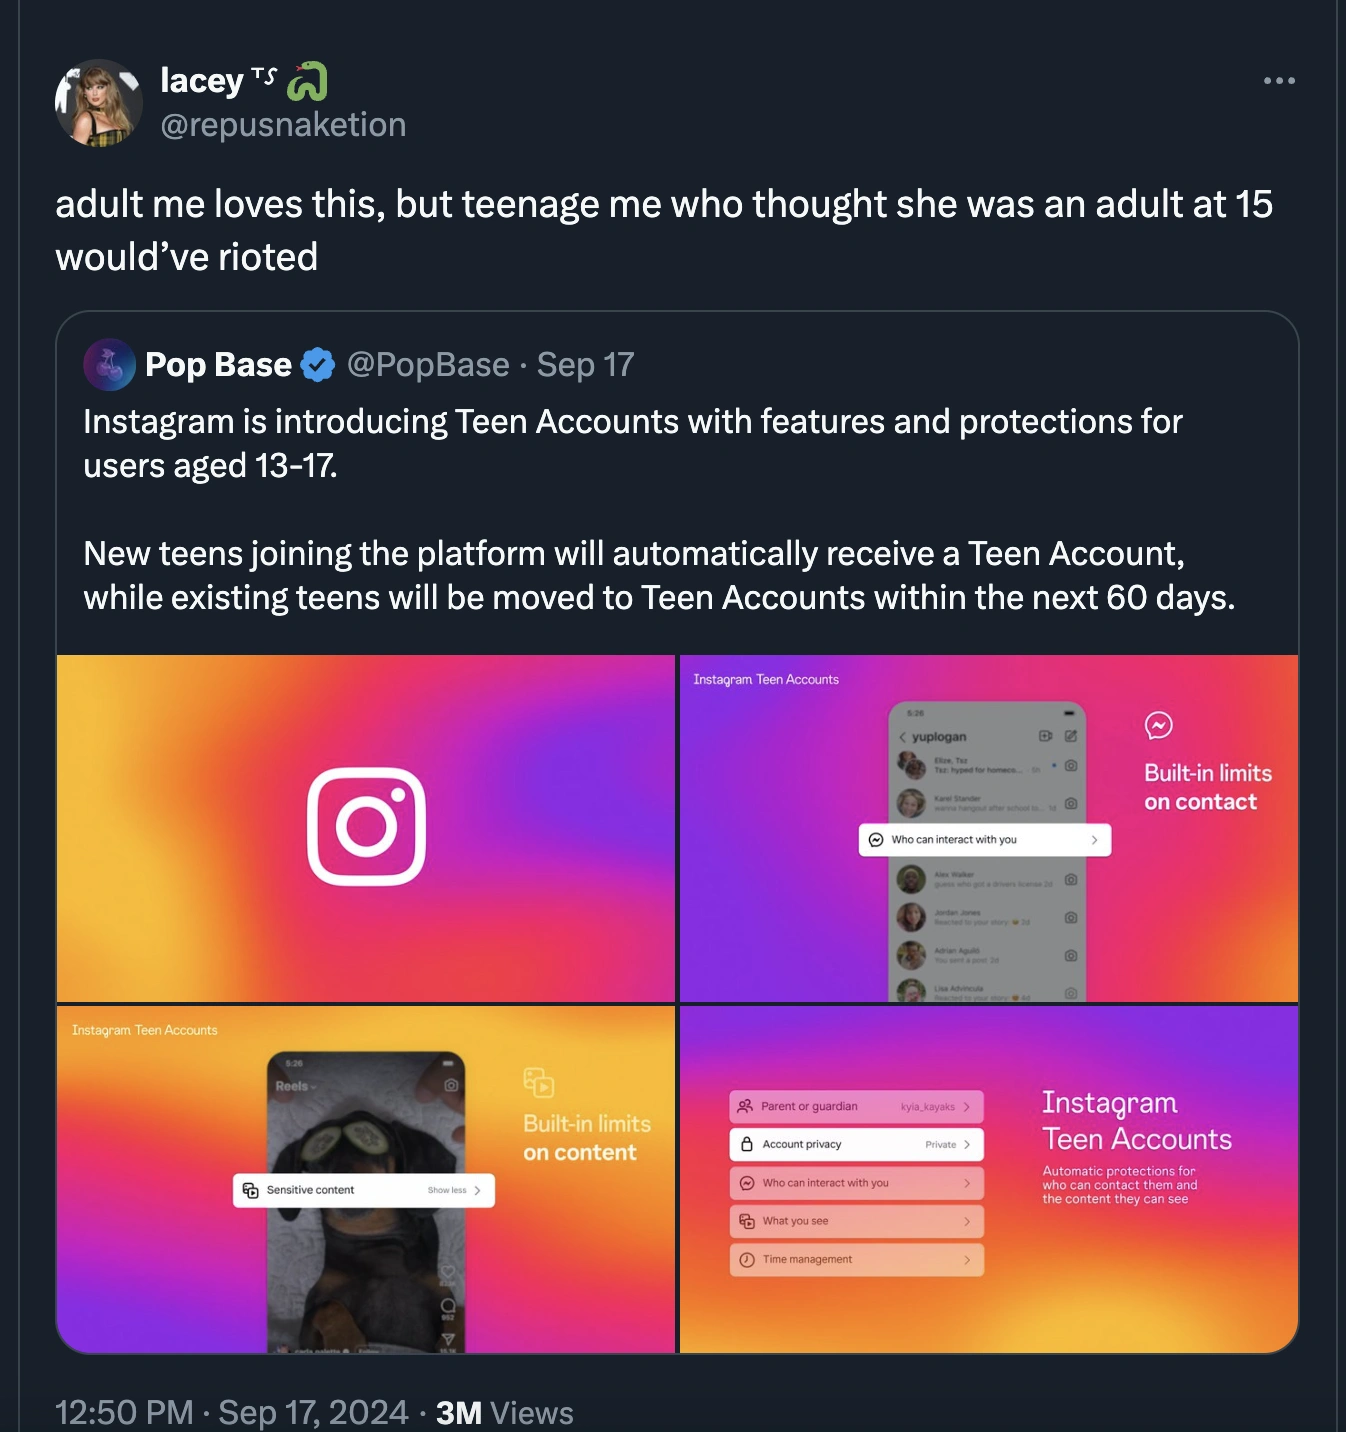Click the Pop Base display name
The height and width of the screenshot is (1432, 1346).
point(218,365)
